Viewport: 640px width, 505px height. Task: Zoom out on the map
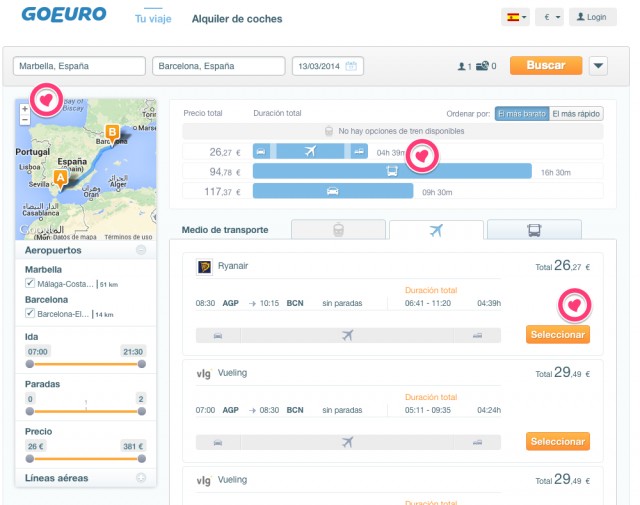(25, 120)
